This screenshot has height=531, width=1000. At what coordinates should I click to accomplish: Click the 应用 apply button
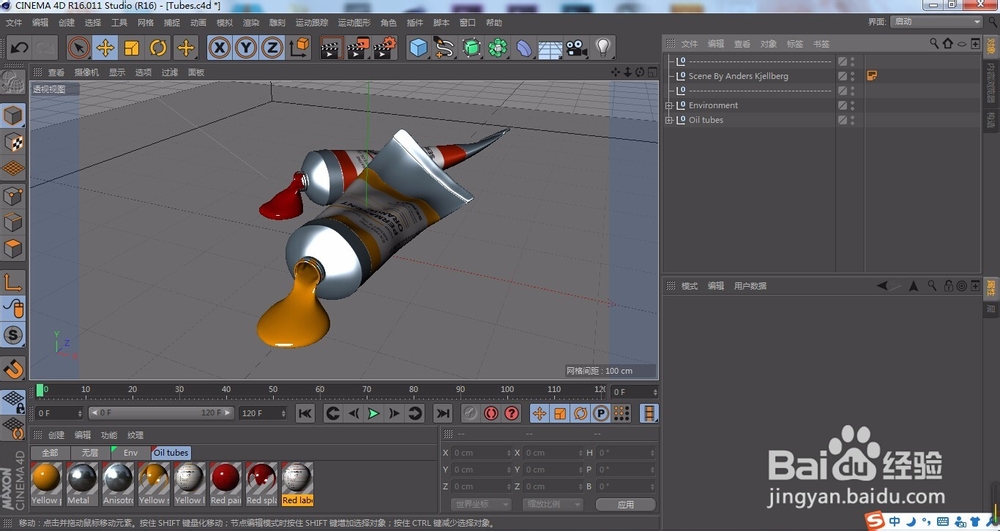pos(626,504)
